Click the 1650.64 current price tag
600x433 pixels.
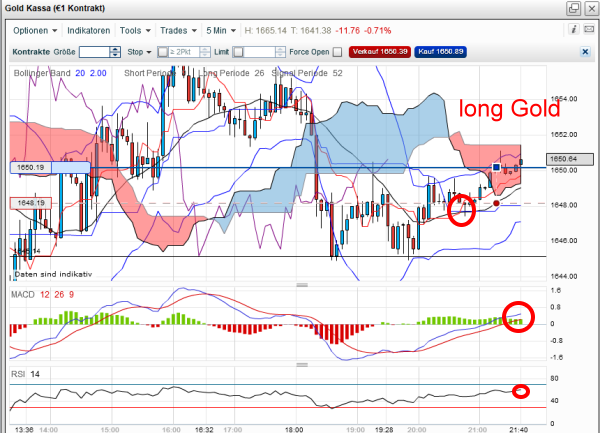coord(570,159)
